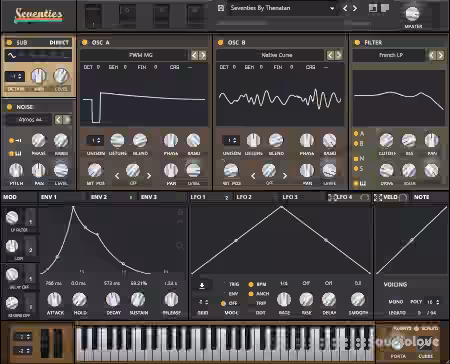This screenshot has height=364, width=450.
Task: Select previous filter type arrow
Action: click(x=432, y=55)
